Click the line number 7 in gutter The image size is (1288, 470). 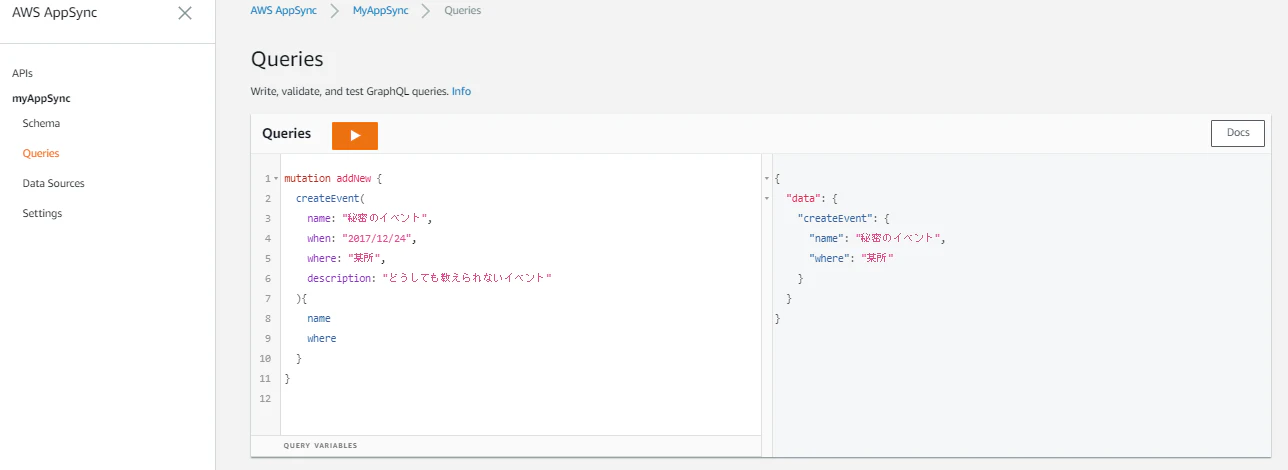268,299
